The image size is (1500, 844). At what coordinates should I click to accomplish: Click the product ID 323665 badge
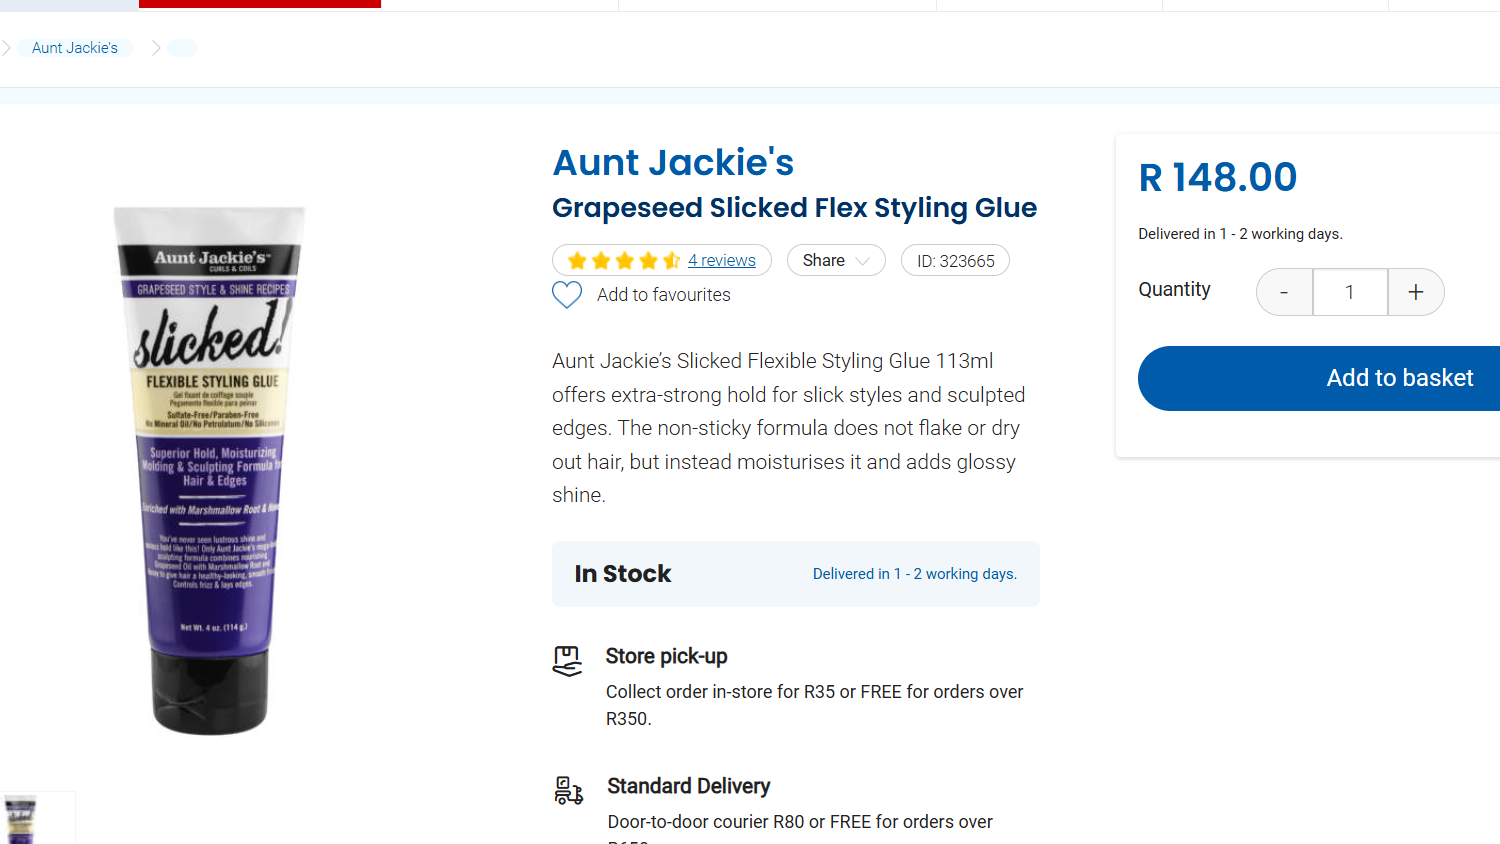click(955, 261)
